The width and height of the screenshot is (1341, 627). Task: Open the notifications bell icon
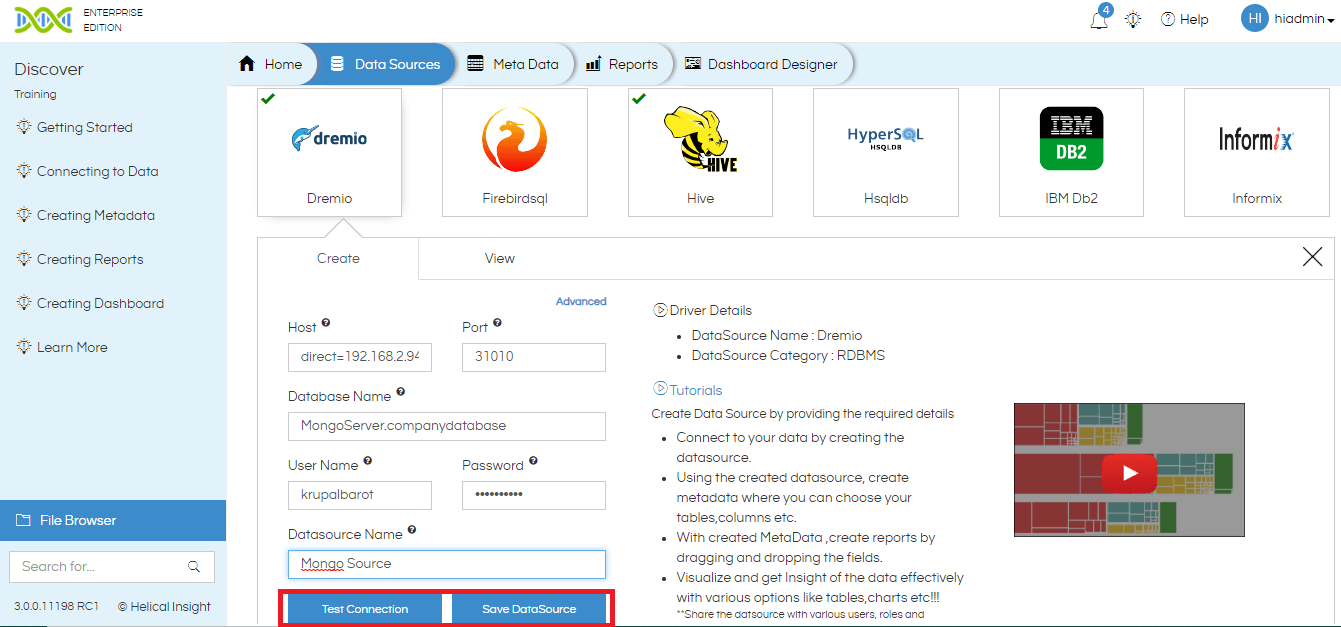(1099, 20)
